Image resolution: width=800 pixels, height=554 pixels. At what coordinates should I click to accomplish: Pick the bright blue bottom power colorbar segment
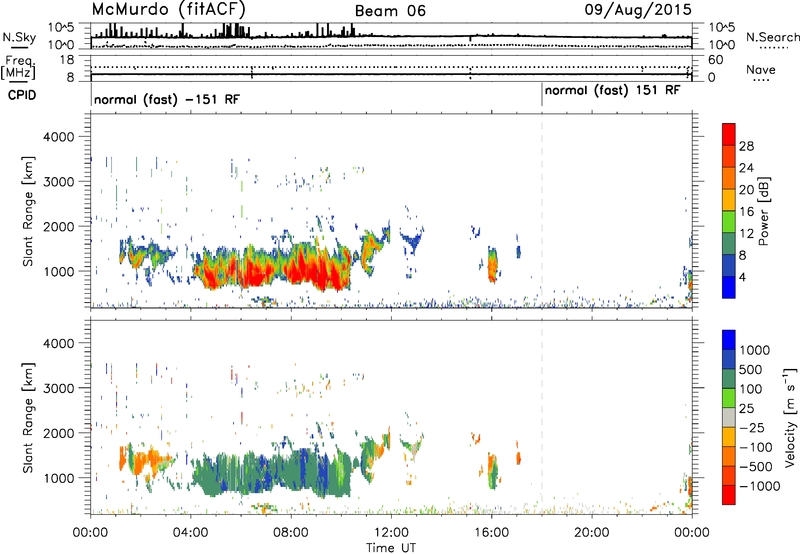[x=729, y=287]
